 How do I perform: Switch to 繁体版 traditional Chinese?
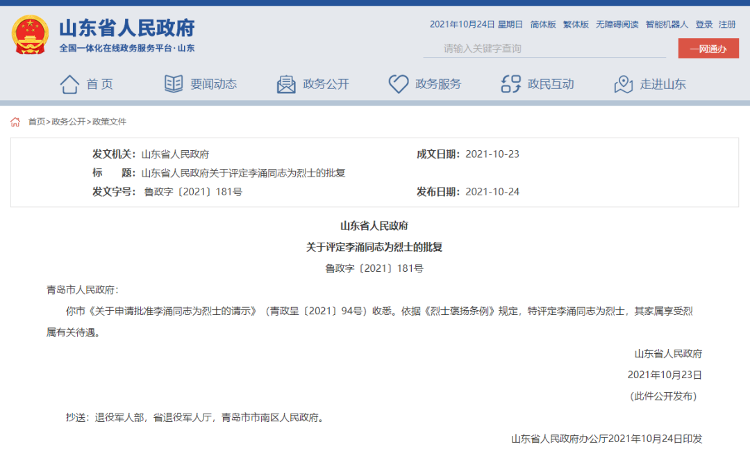[576, 24]
